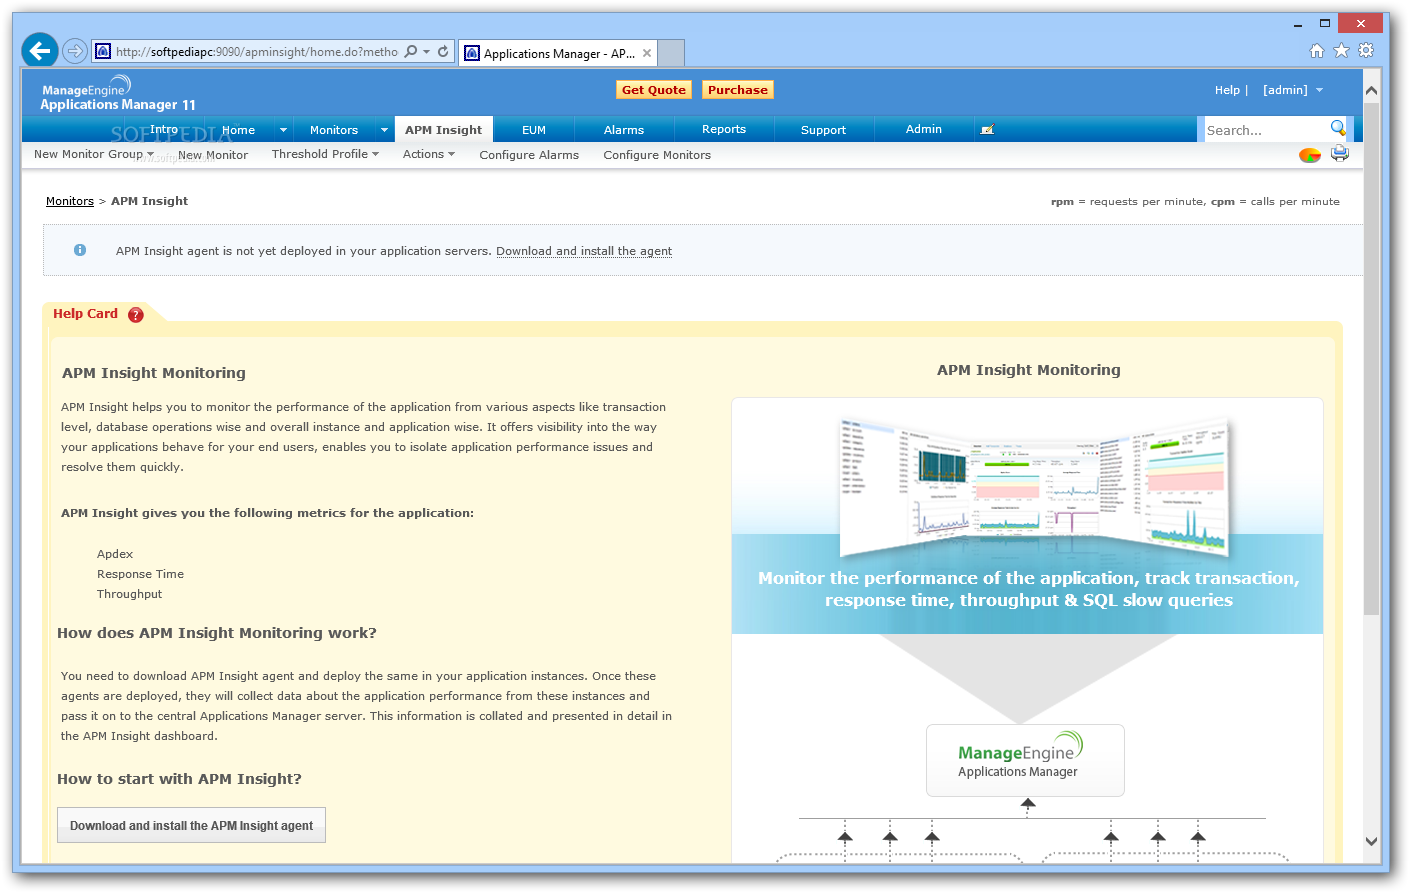
Task: Click the Get Quote button
Action: [x=654, y=90]
